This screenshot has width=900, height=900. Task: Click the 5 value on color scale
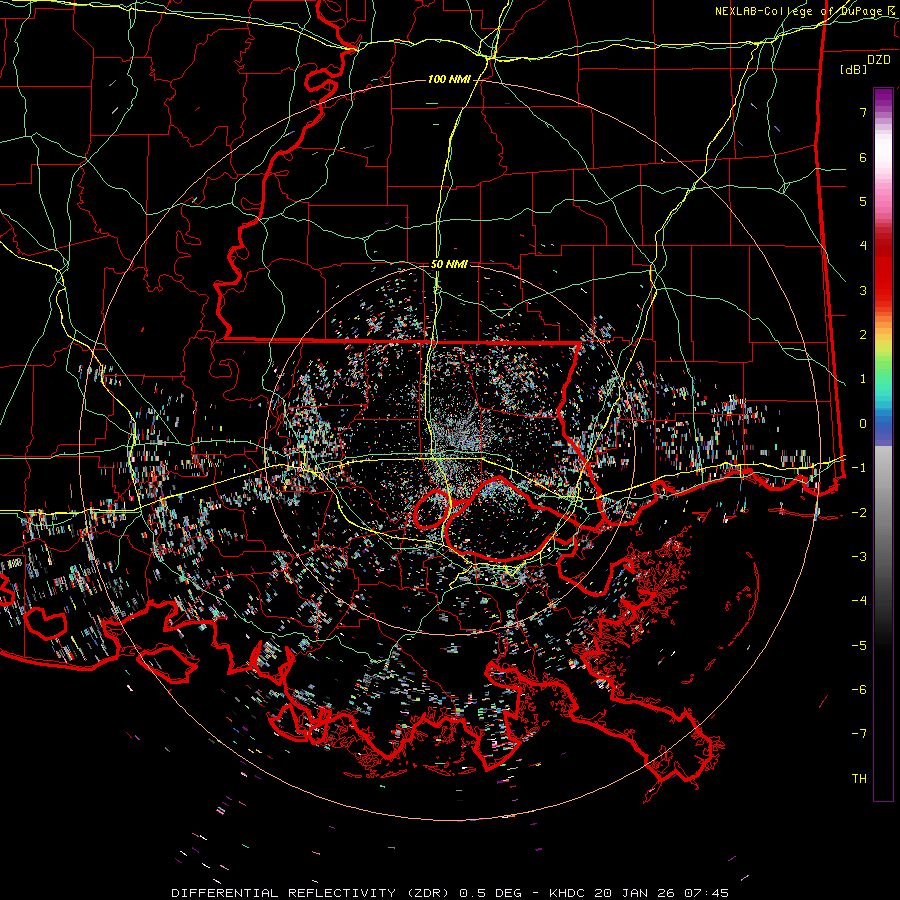coord(863,201)
